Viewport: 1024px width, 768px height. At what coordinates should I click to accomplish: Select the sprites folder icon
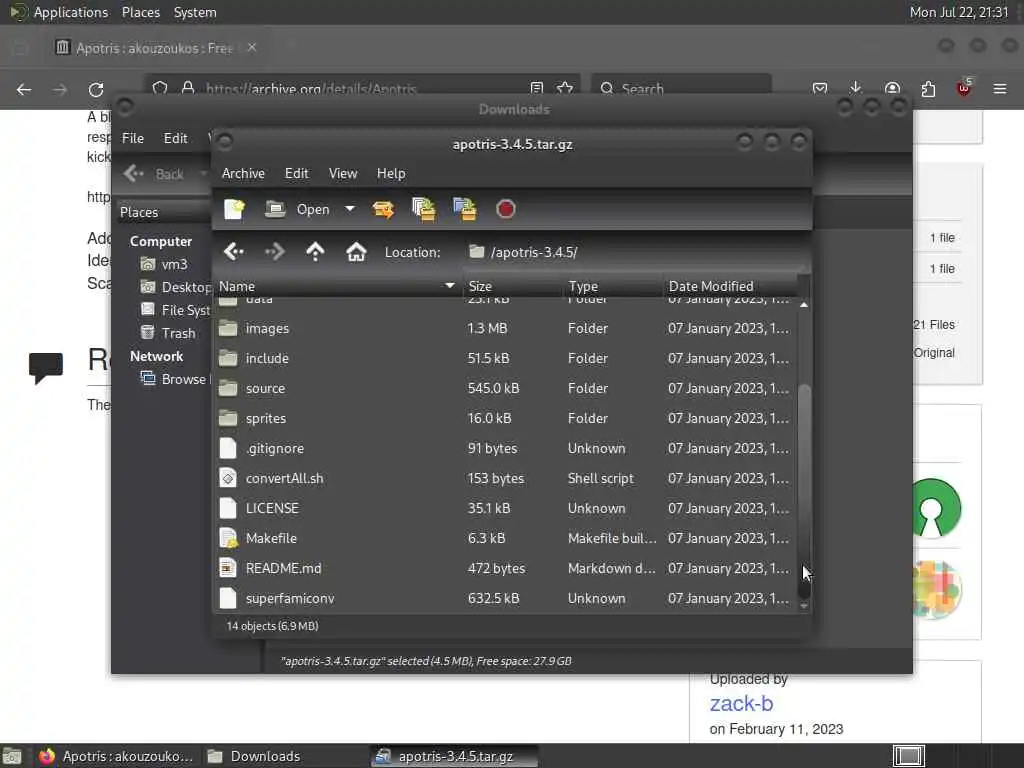(x=228, y=419)
